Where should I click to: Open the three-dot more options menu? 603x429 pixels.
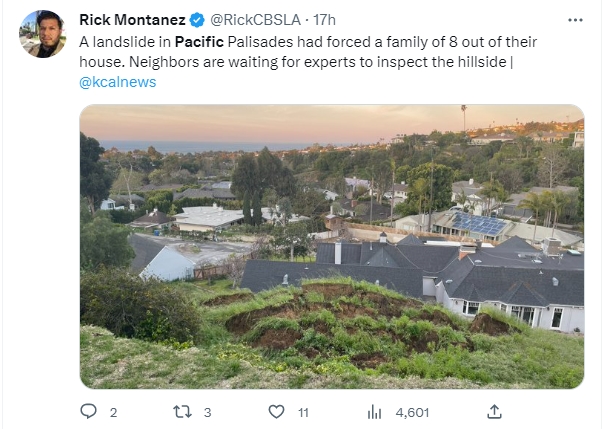pyautogui.click(x=575, y=20)
